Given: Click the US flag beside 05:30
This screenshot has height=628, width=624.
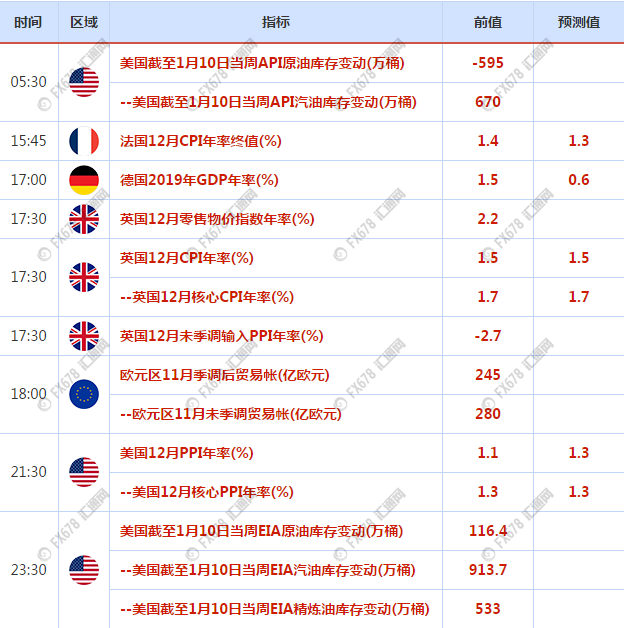Looking at the screenshot, I should coord(84,82).
